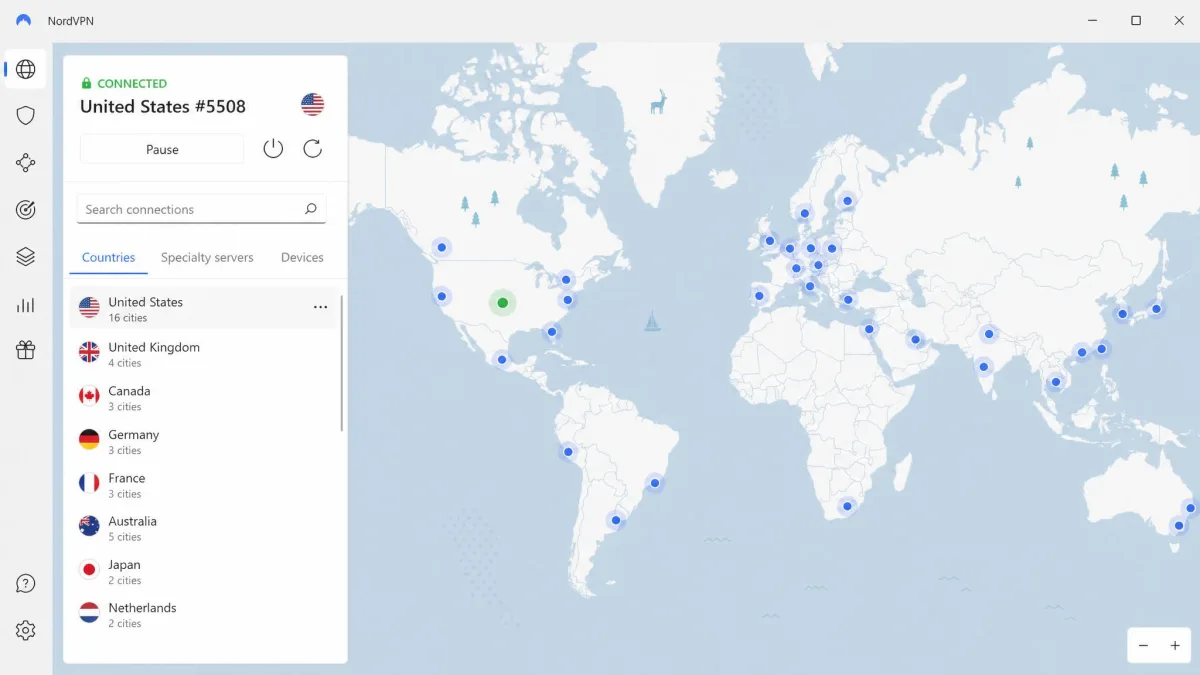
Task: Open the globe VPN map sidebar icon
Action: (x=26, y=69)
